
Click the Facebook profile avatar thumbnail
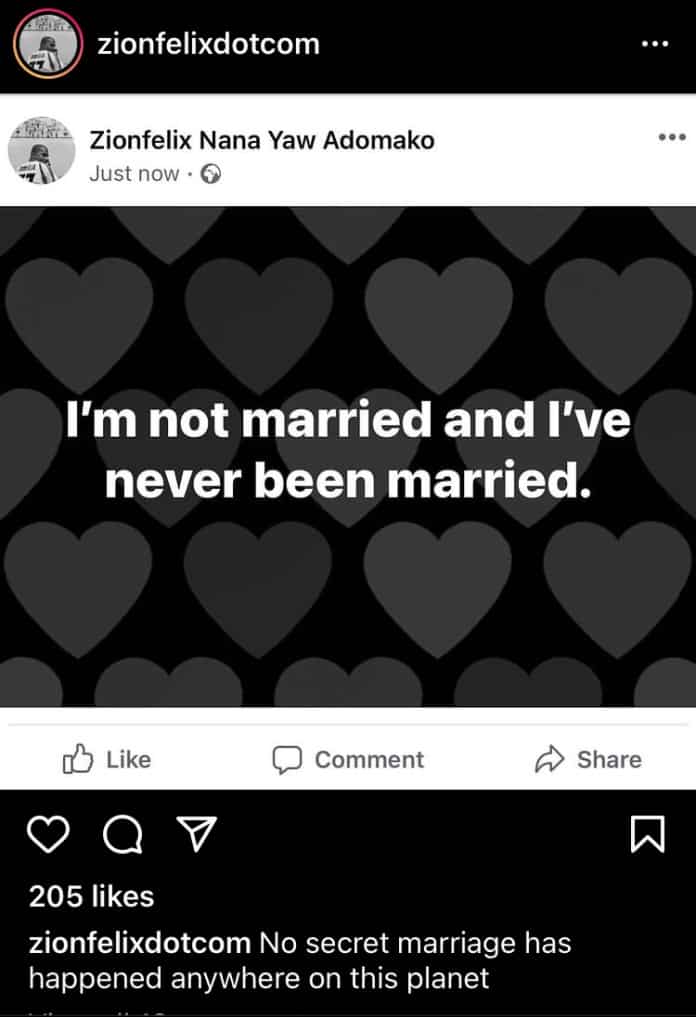(x=42, y=150)
